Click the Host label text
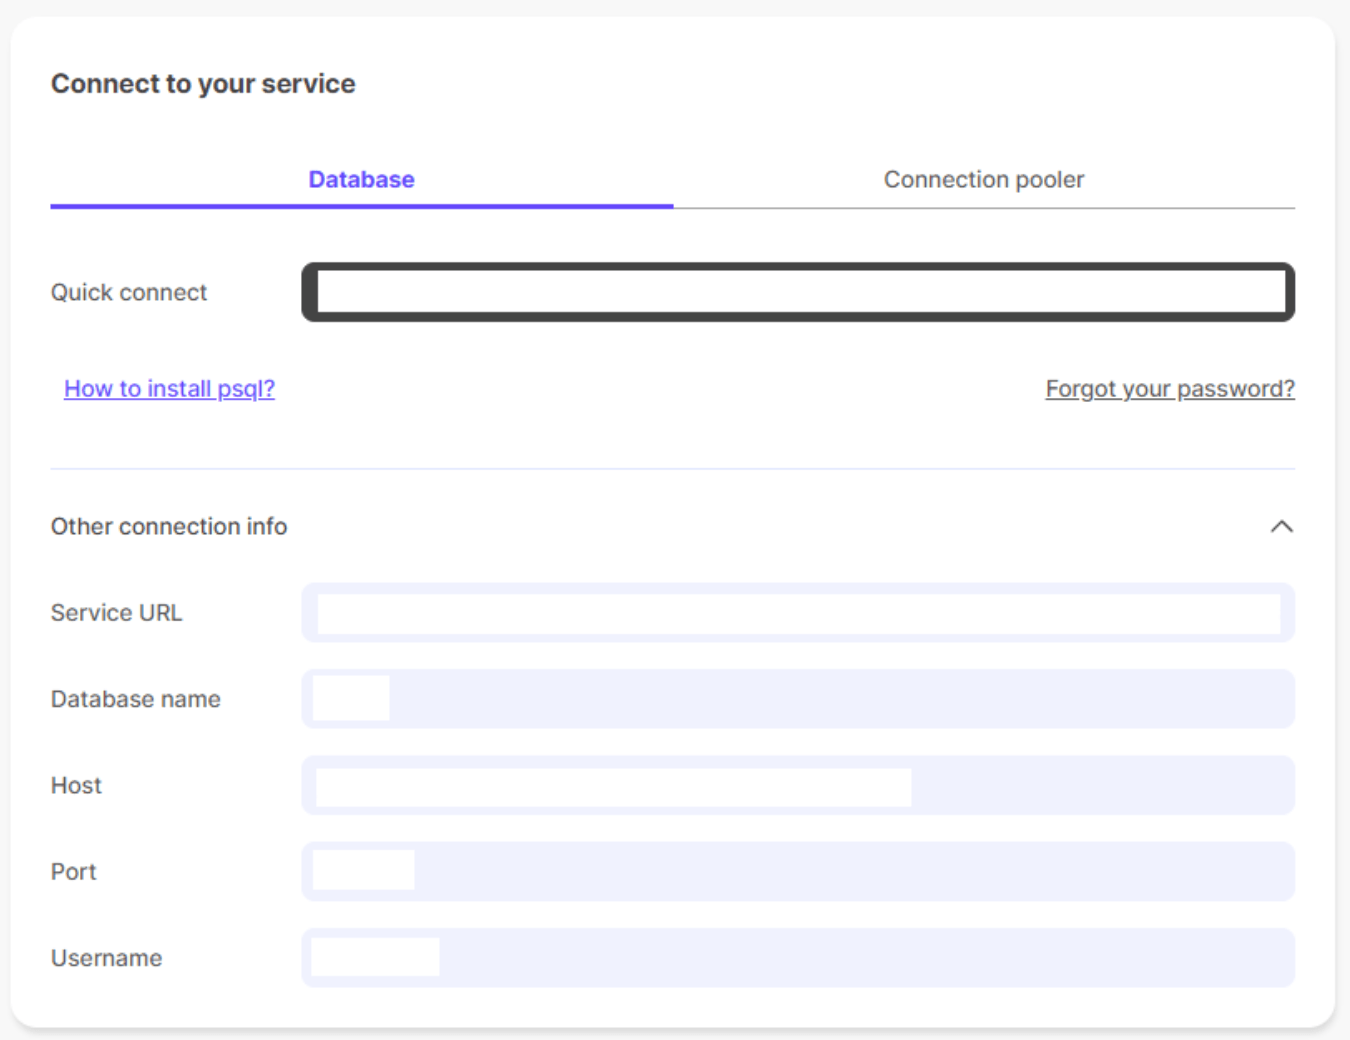This screenshot has height=1040, width=1350. click(76, 785)
